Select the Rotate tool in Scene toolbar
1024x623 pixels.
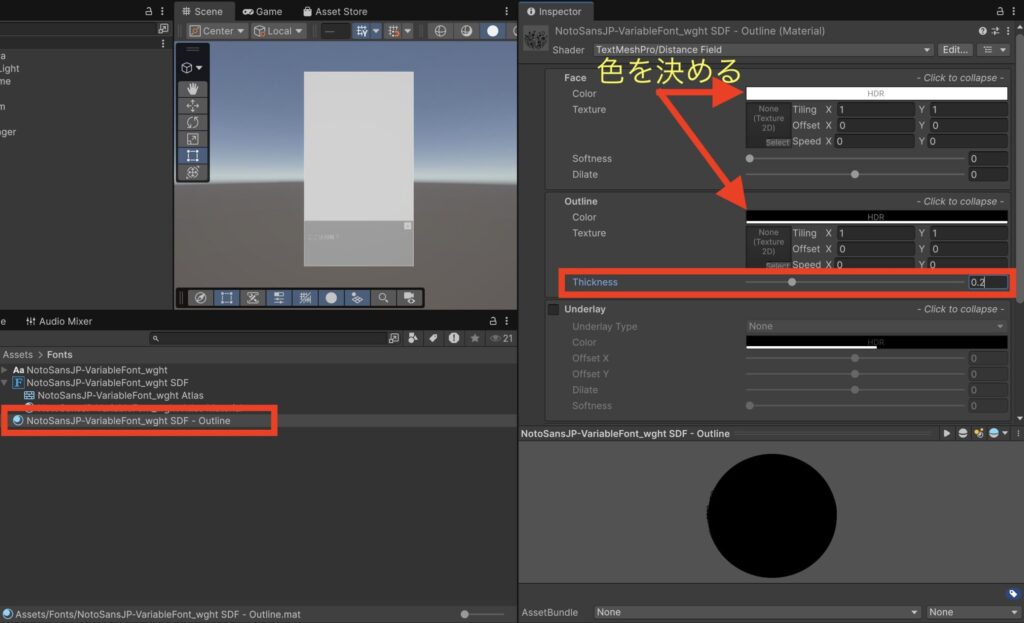point(193,122)
